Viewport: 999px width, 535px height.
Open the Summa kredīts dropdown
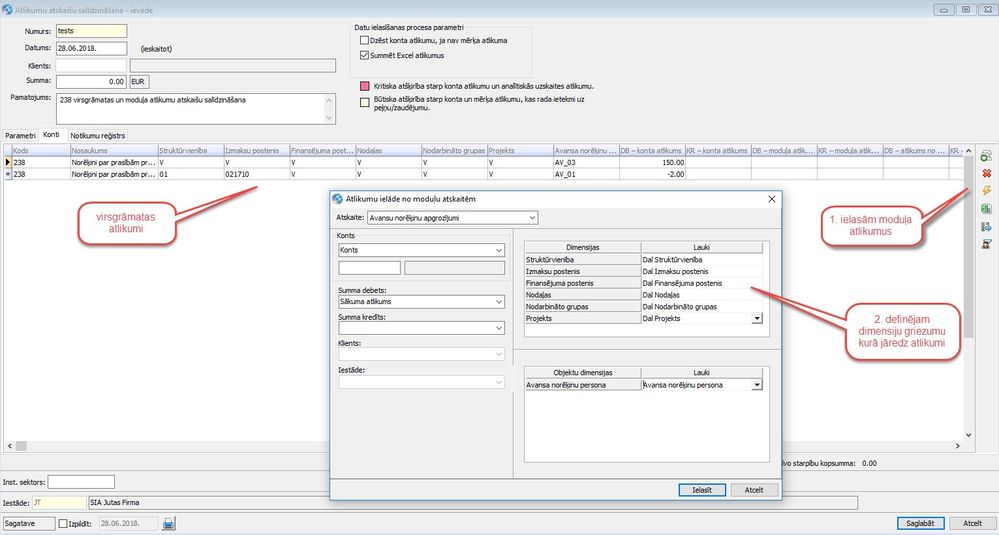pyautogui.click(x=498, y=327)
